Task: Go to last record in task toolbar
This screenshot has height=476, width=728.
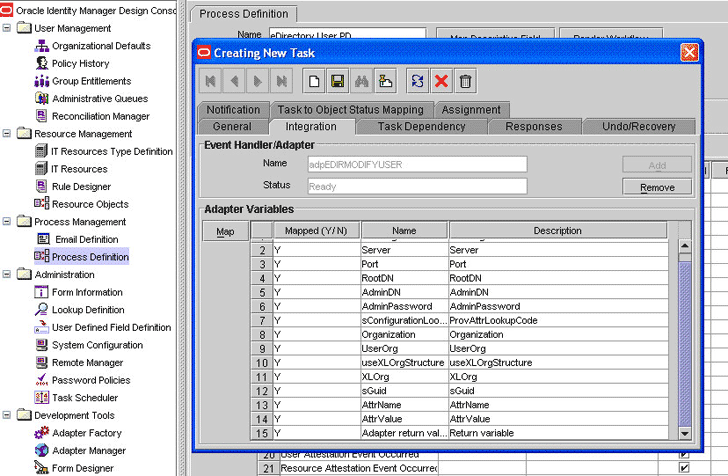Action: pyautogui.click(x=281, y=81)
